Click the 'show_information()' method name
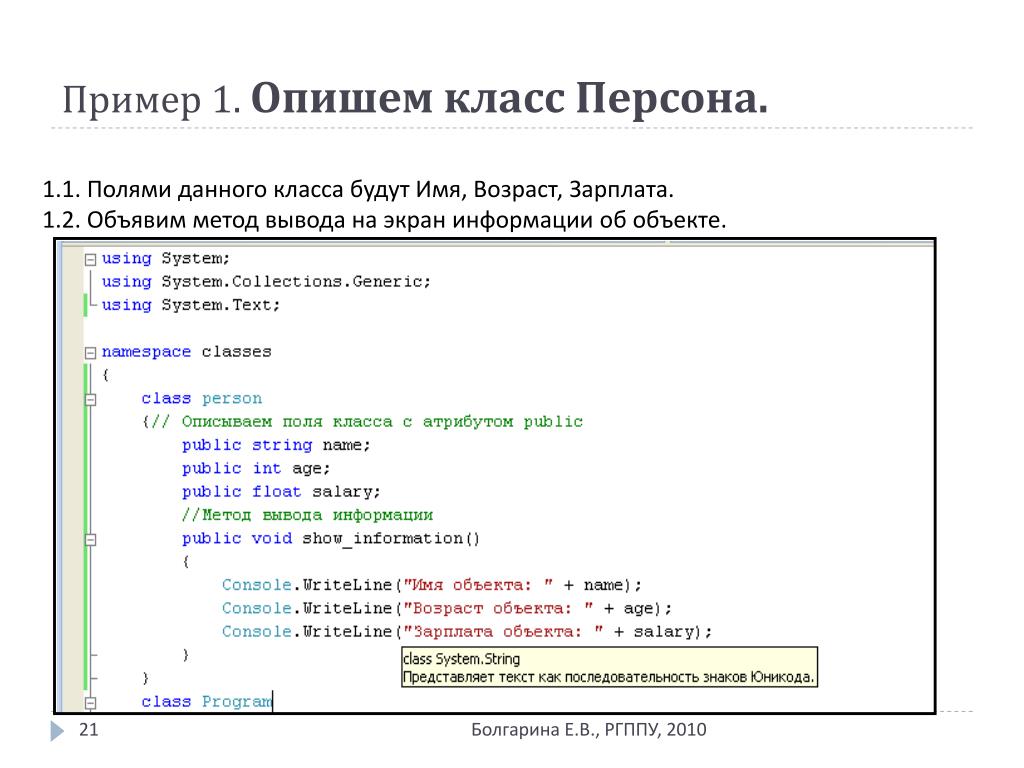Viewport: 1024px width, 768px height. point(391,539)
